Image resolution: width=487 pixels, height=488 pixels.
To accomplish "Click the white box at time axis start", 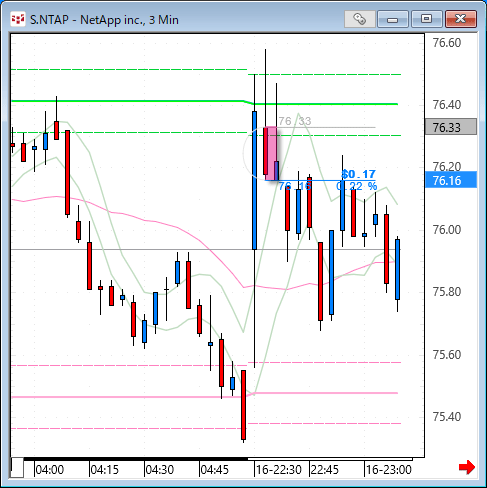I will coord(17,468).
